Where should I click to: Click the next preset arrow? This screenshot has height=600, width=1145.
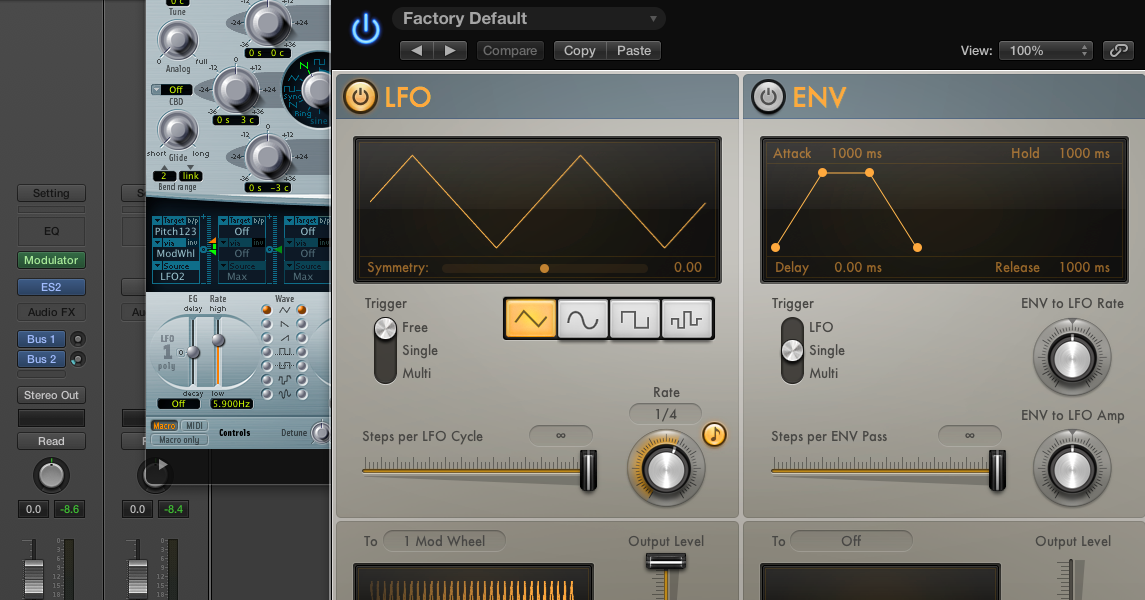(x=450, y=49)
